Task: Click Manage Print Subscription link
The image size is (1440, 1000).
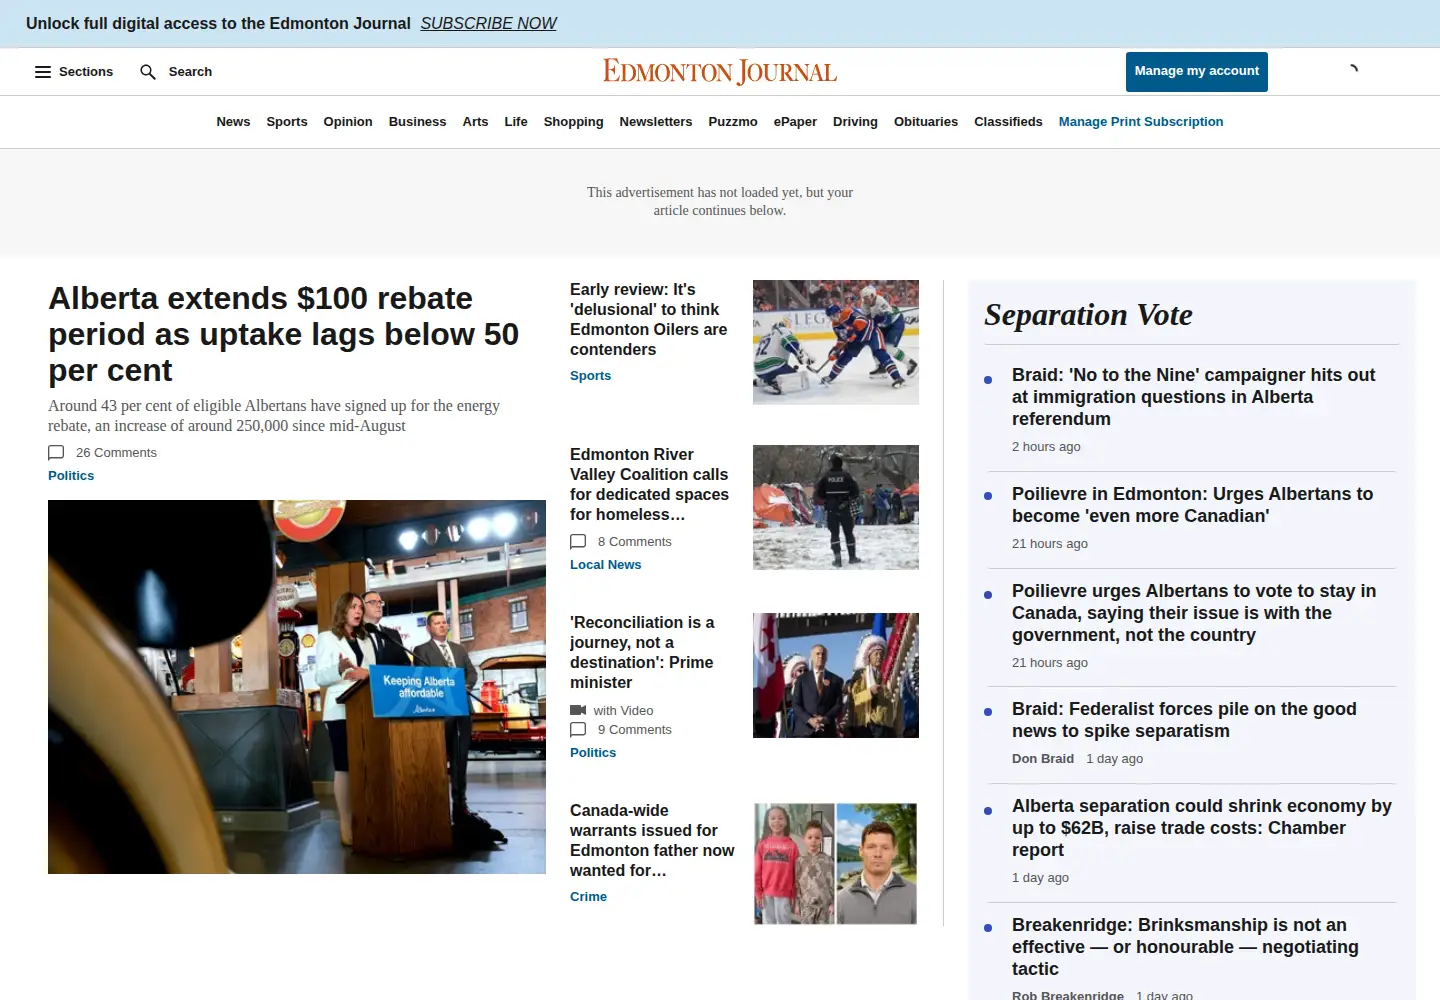Action: pyautogui.click(x=1141, y=122)
